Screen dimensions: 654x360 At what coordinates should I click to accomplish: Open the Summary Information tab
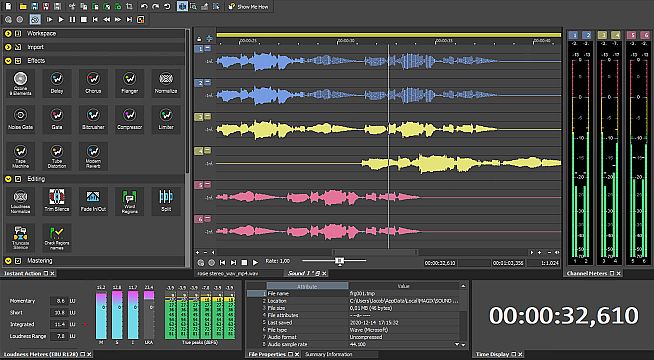(329, 354)
